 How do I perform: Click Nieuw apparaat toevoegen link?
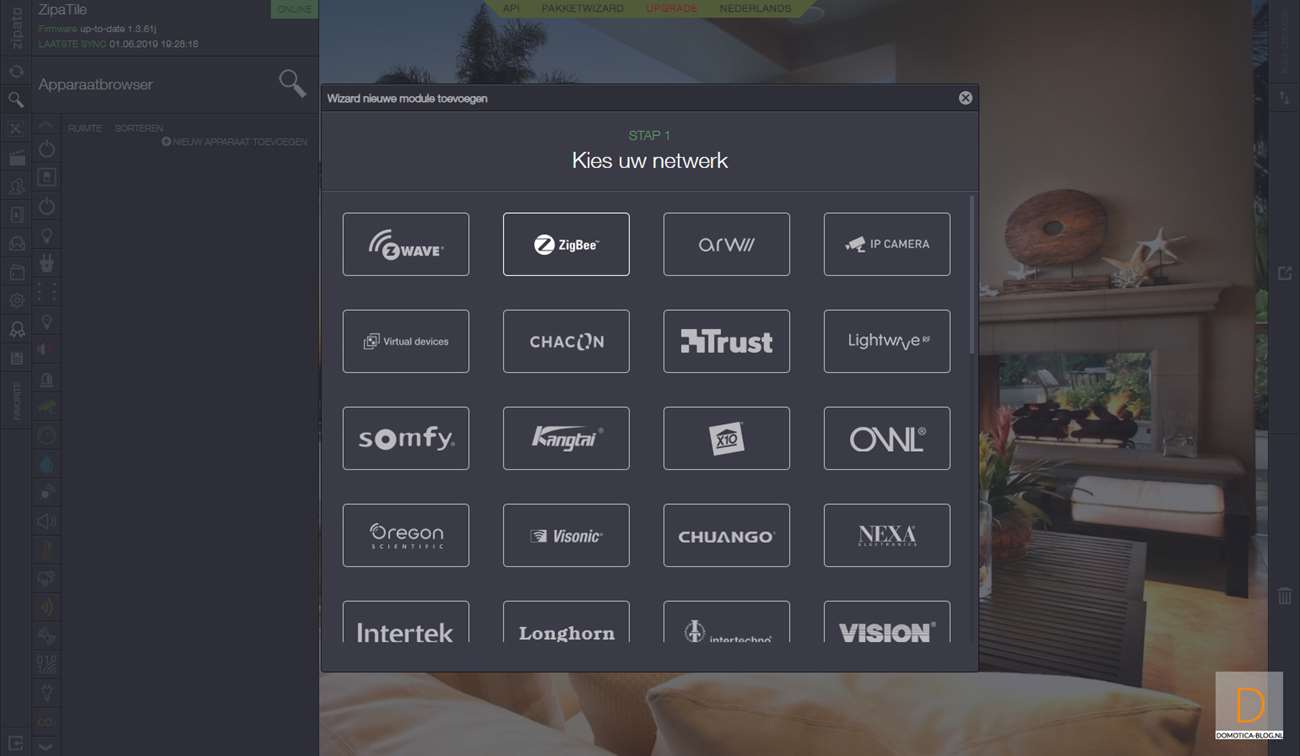click(235, 142)
